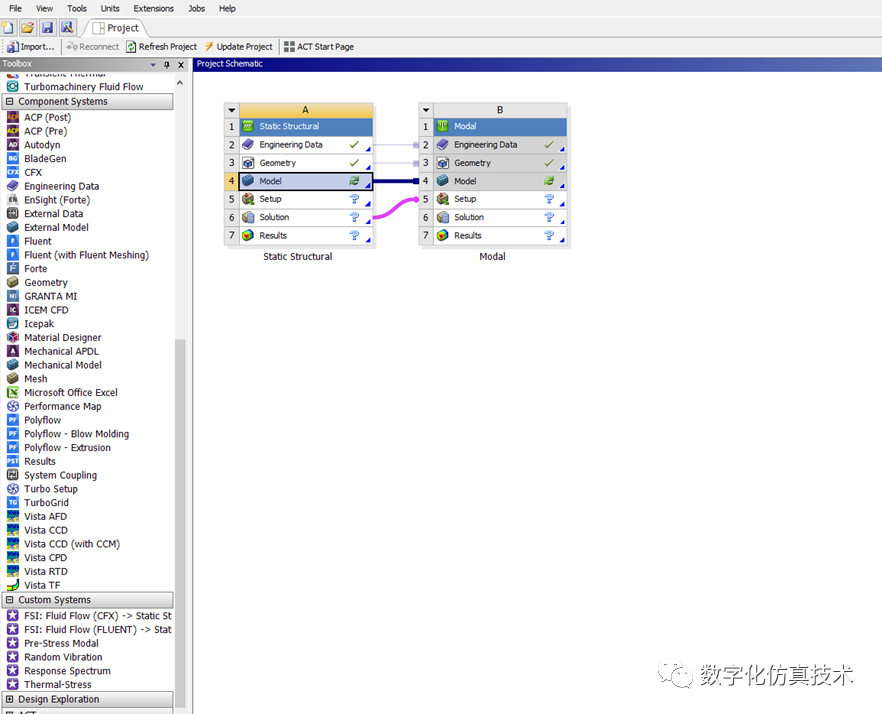Image resolution: width=882 pixels, height=714 pixels.
Task: Expand the Design Exploration section
Action: [x=10, y=699]
